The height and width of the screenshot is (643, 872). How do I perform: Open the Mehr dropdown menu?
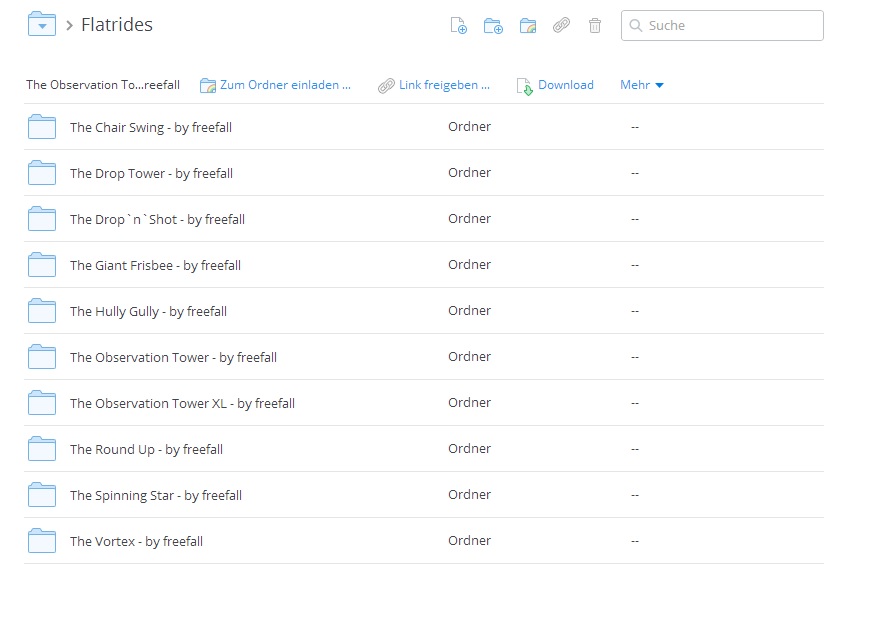click(x=641, y=85)
